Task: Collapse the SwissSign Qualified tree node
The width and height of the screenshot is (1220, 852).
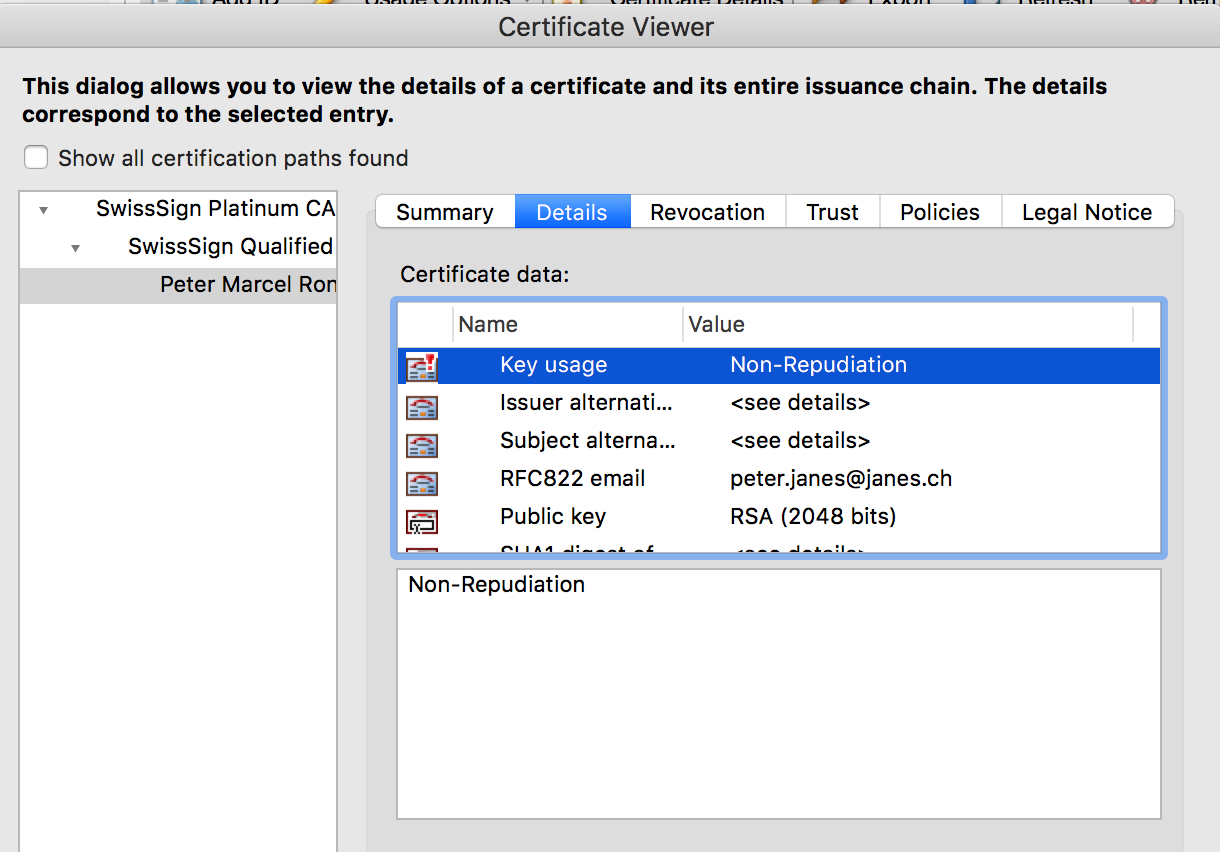Action: (x=75, y=248)
